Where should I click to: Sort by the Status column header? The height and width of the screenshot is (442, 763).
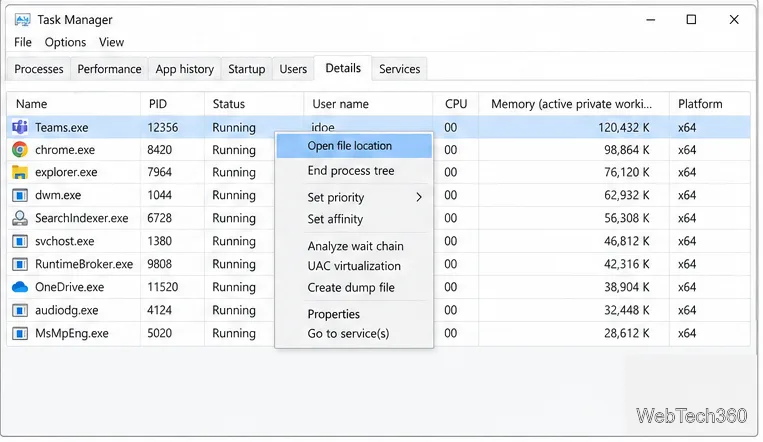(x=254, y=104)
